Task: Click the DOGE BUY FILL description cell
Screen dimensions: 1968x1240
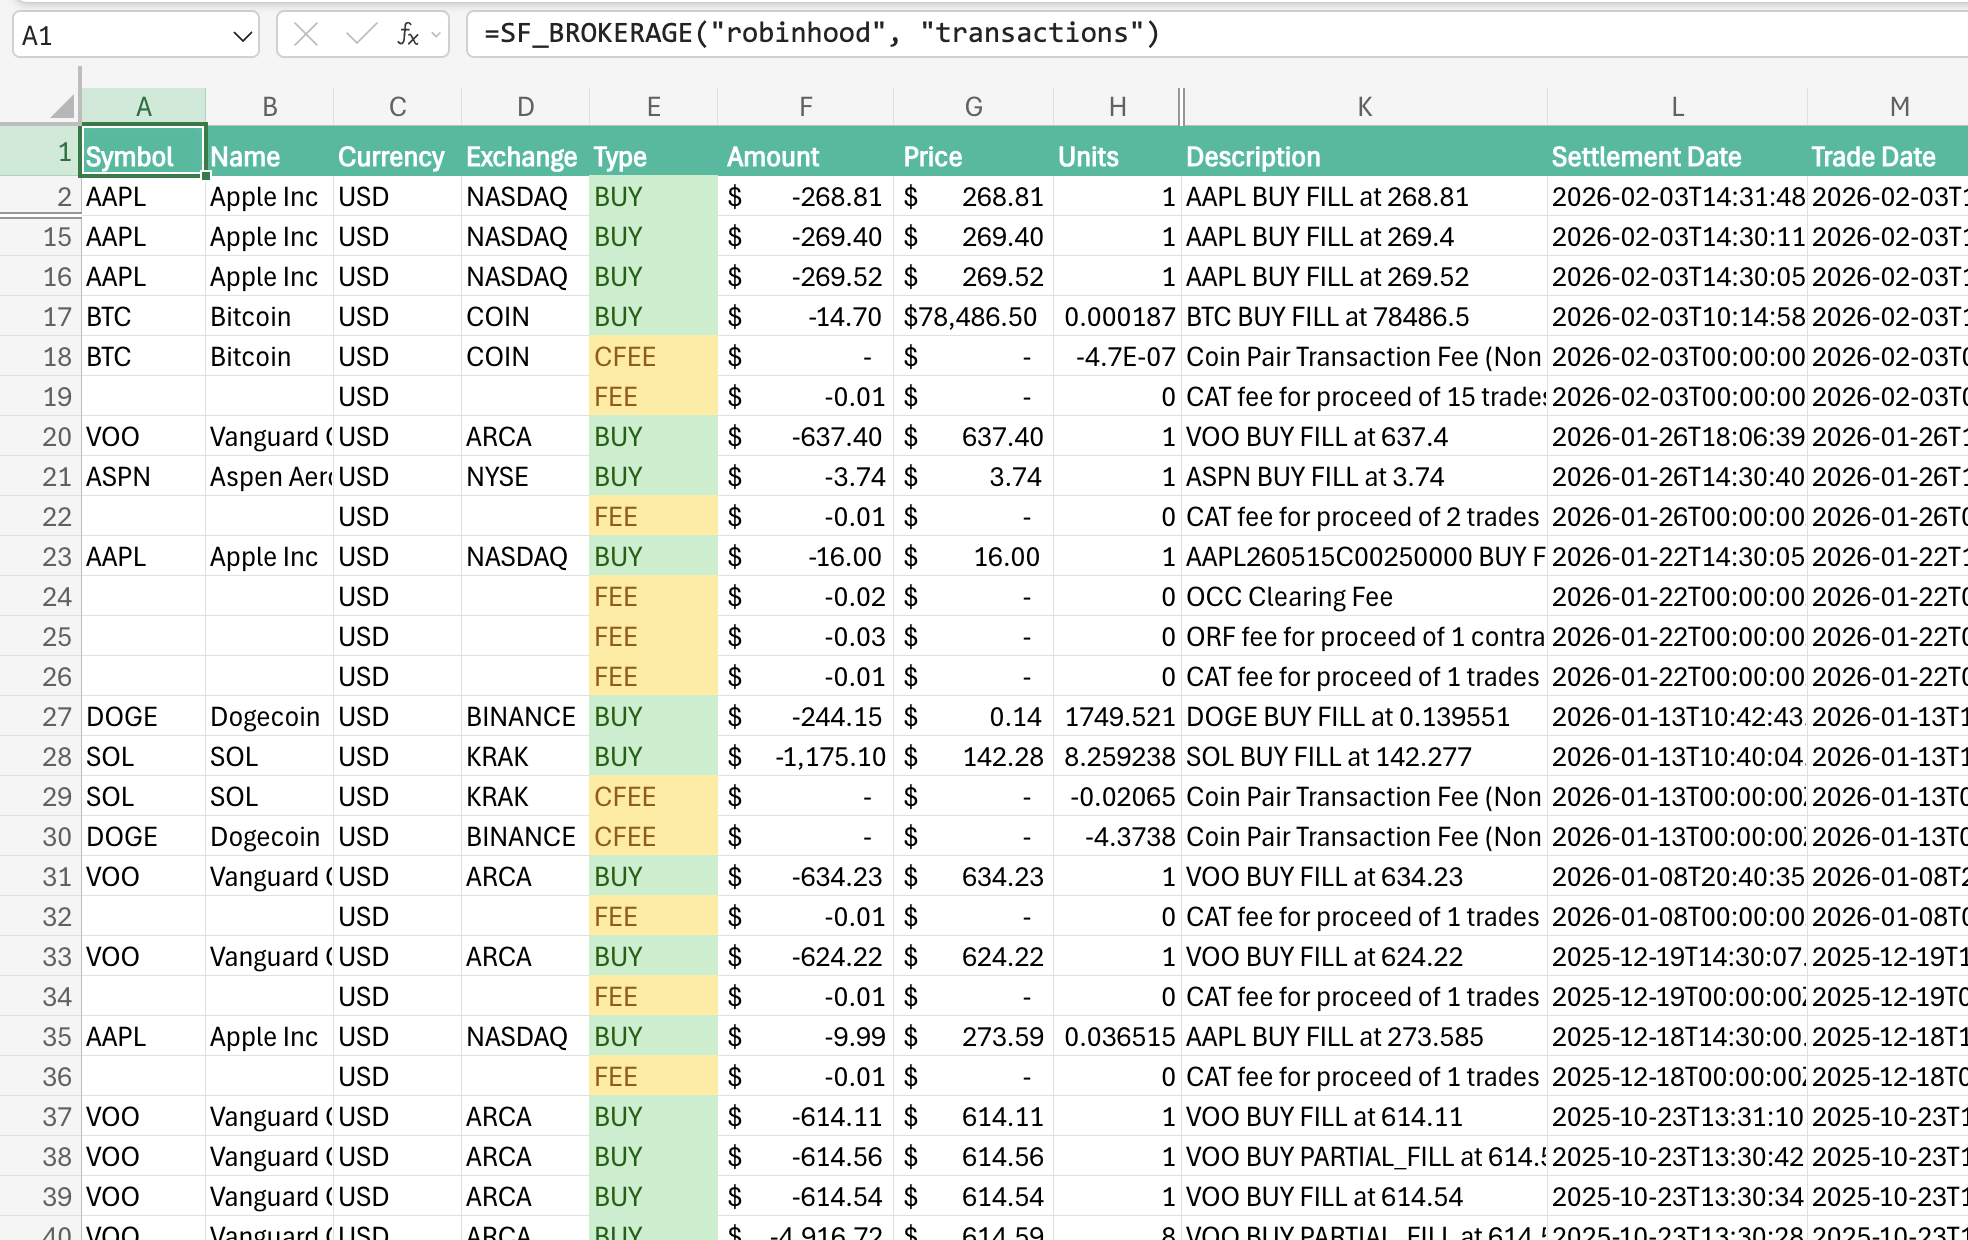Action: (1360, 716)
